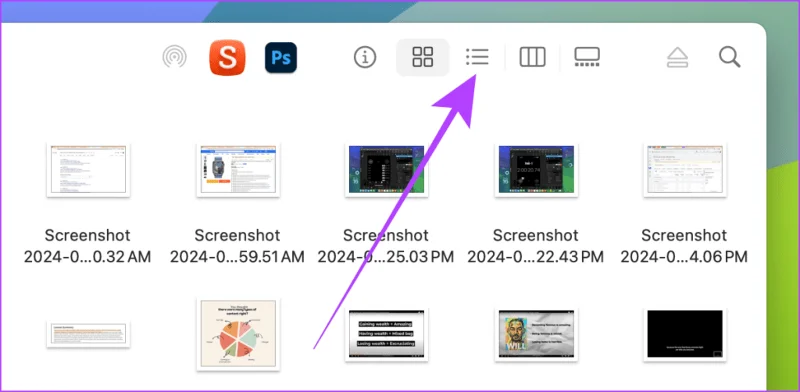Select screenshot thumbnail ending 0.32 AM
This screenshot has height=392, width=800.
click(88, 169)
